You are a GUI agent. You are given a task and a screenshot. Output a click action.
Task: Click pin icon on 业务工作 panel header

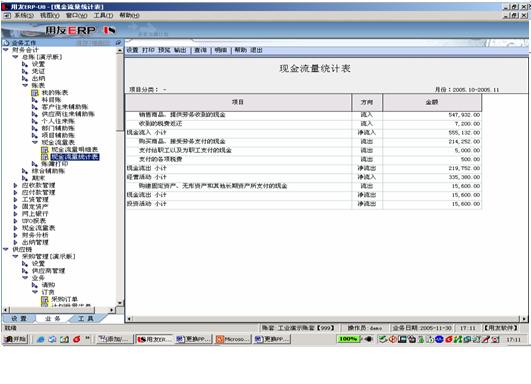click(x=118, y=43)
